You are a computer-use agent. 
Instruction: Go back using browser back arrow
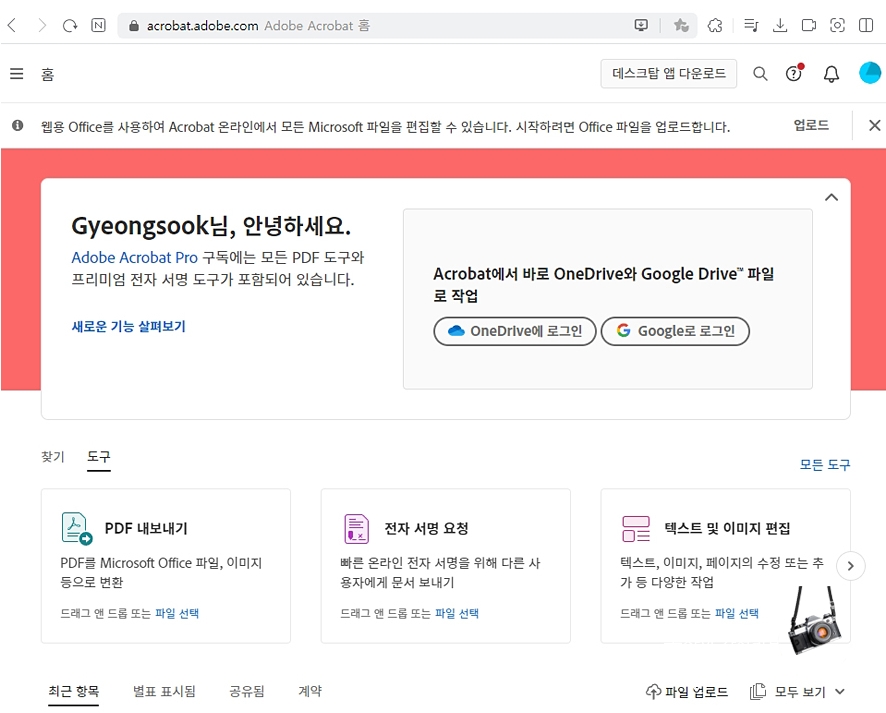click(x=12, y=25)
